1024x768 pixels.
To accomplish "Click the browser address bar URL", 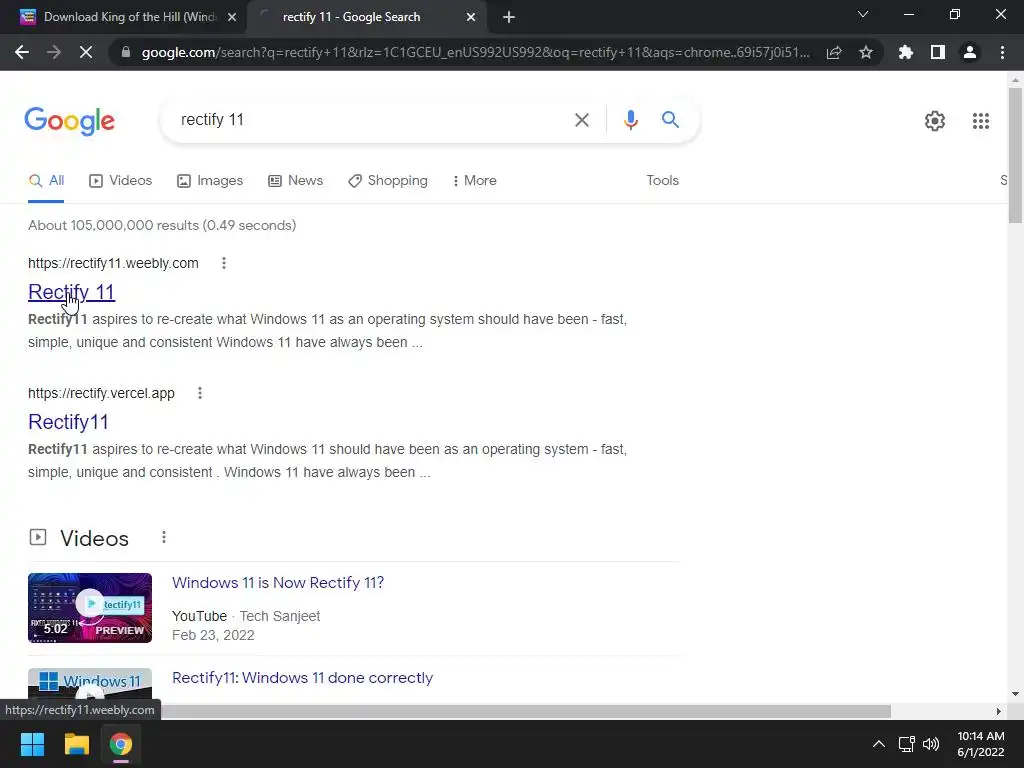I will click(475, 52).
